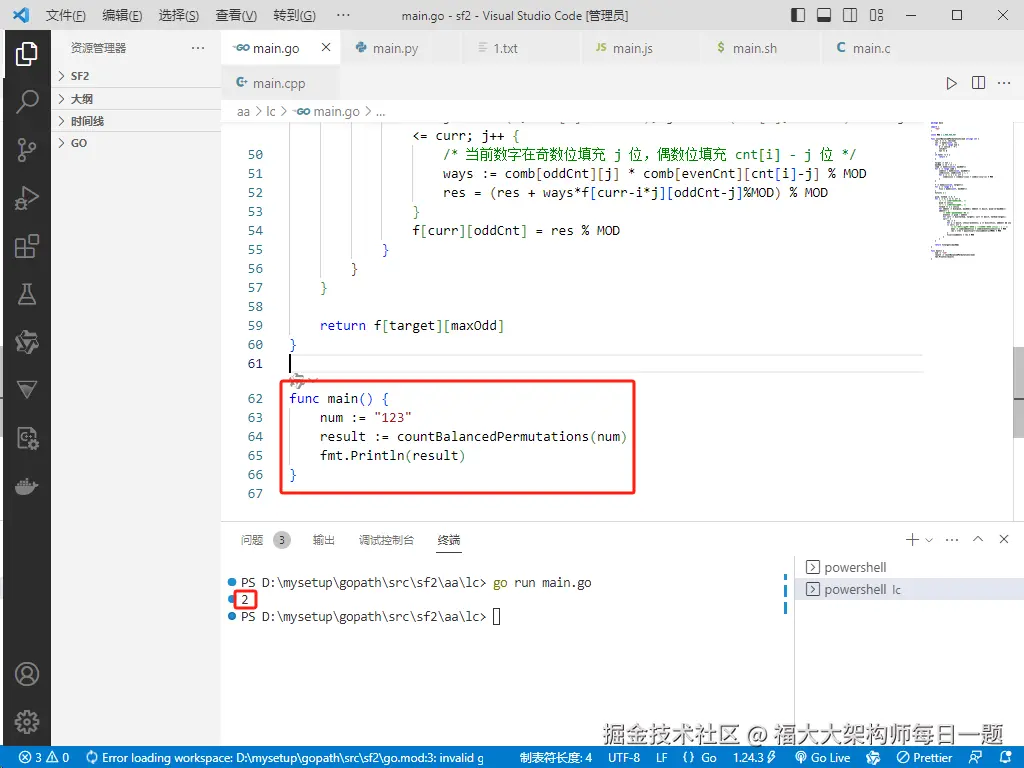Expand the GO section in explorer
1024x768 pixels.
136,143
